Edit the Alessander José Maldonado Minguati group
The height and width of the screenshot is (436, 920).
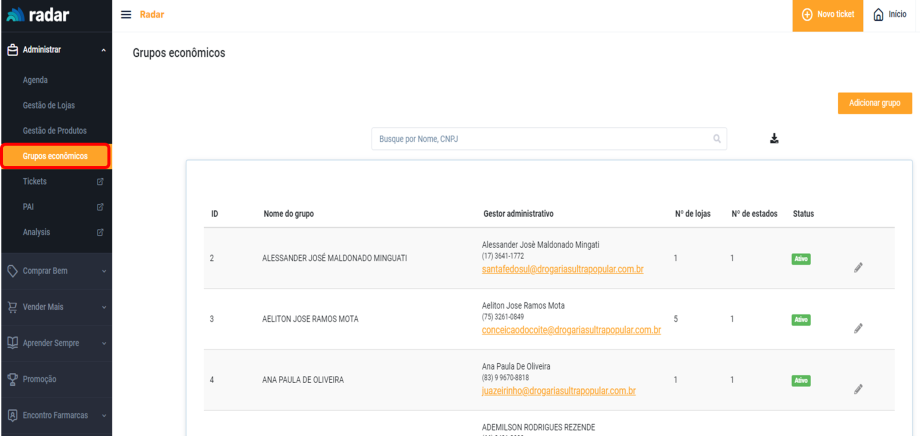click(x=858, y=268)
